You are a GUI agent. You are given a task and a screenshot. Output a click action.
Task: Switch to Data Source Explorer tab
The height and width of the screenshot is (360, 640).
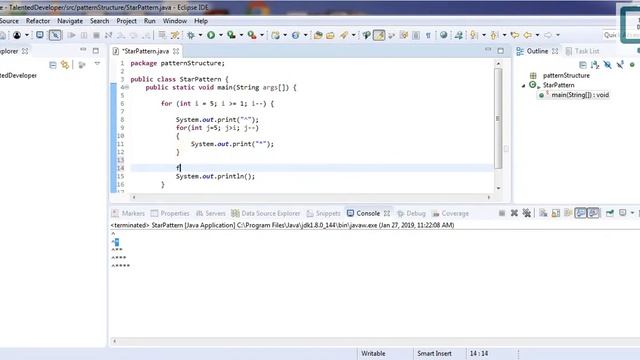pyautogui.click(x=265, y=213)
